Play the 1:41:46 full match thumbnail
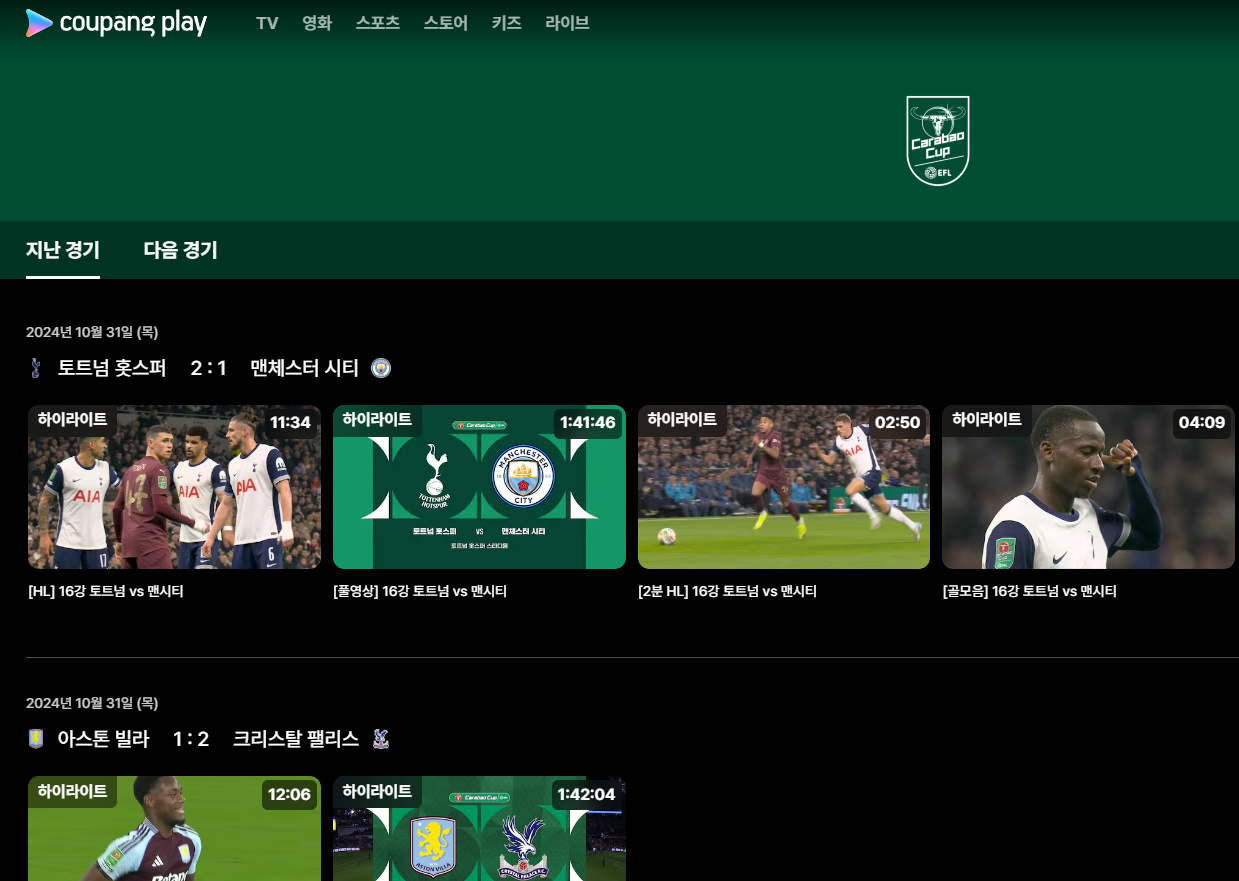The height and width of the screenshot is (881, 1239). pos(479,487)
